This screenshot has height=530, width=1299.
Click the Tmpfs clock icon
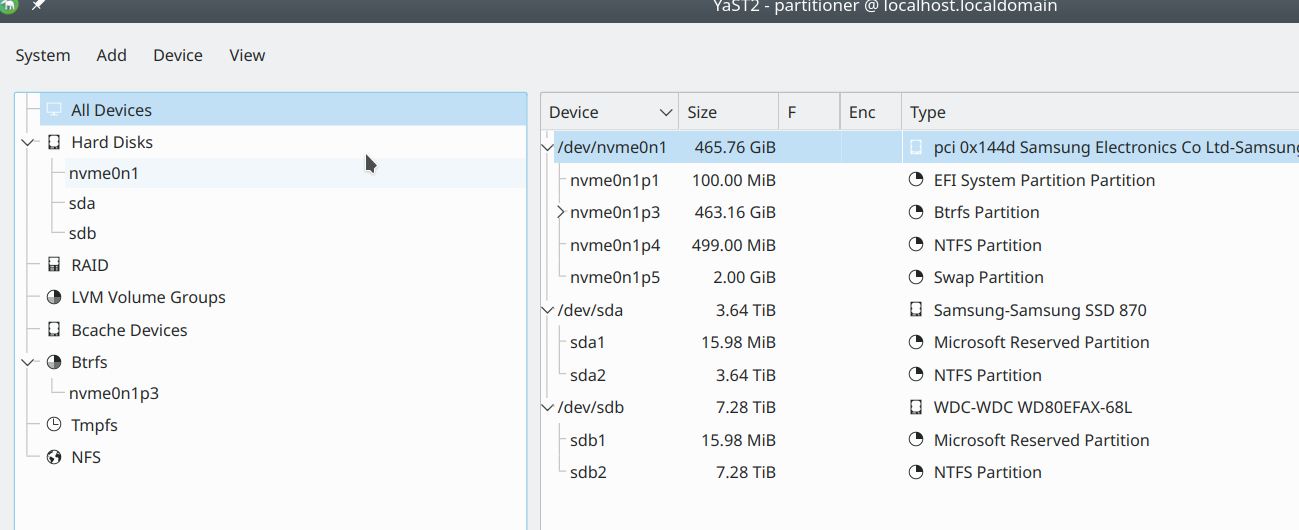point(54,425)
